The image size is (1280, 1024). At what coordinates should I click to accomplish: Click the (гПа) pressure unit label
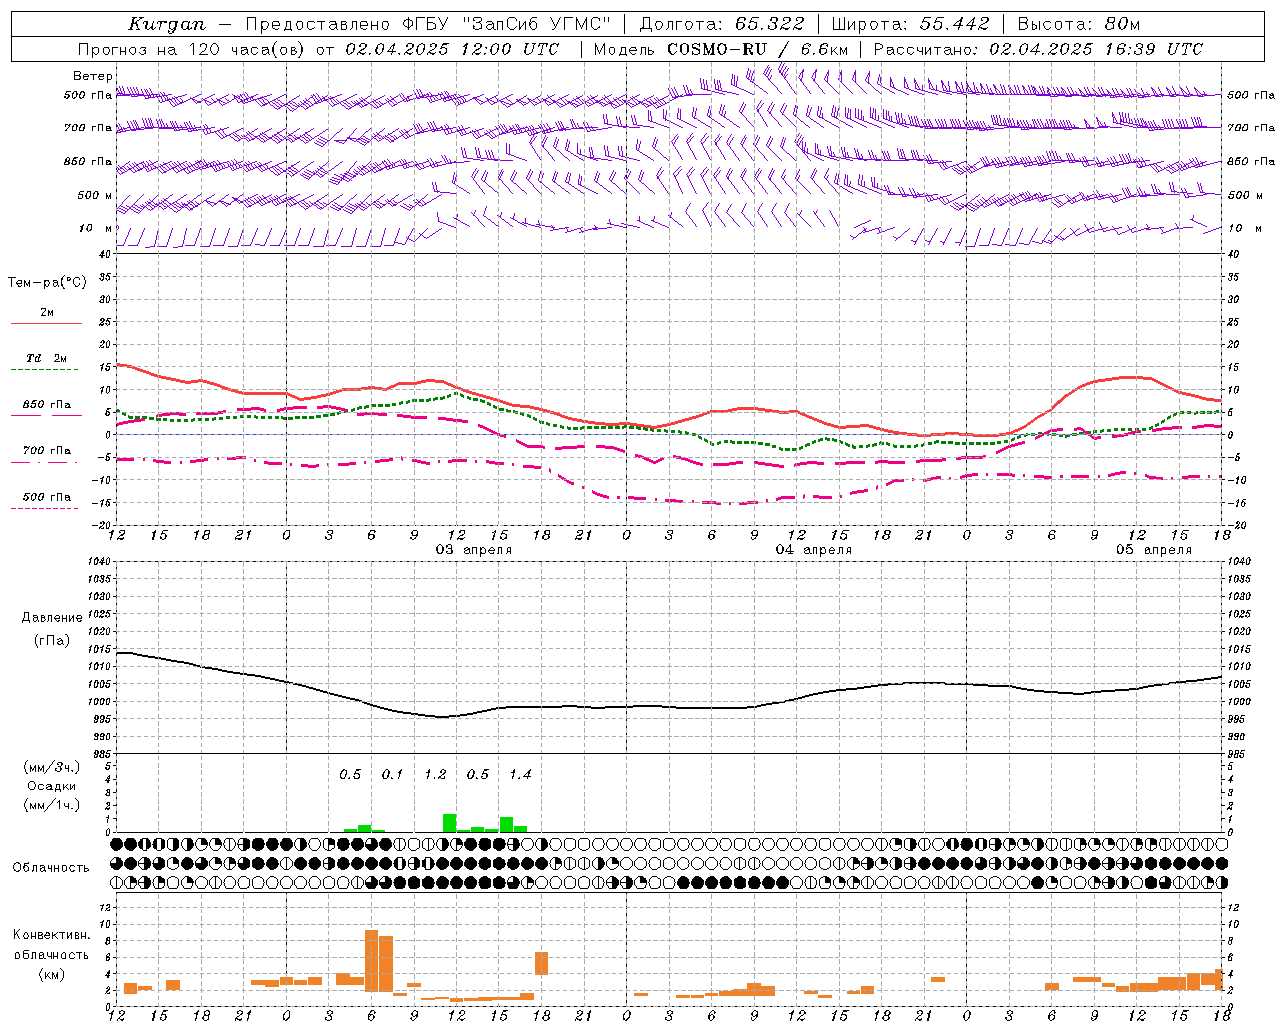pyautogui.click(x=52, y=641)
